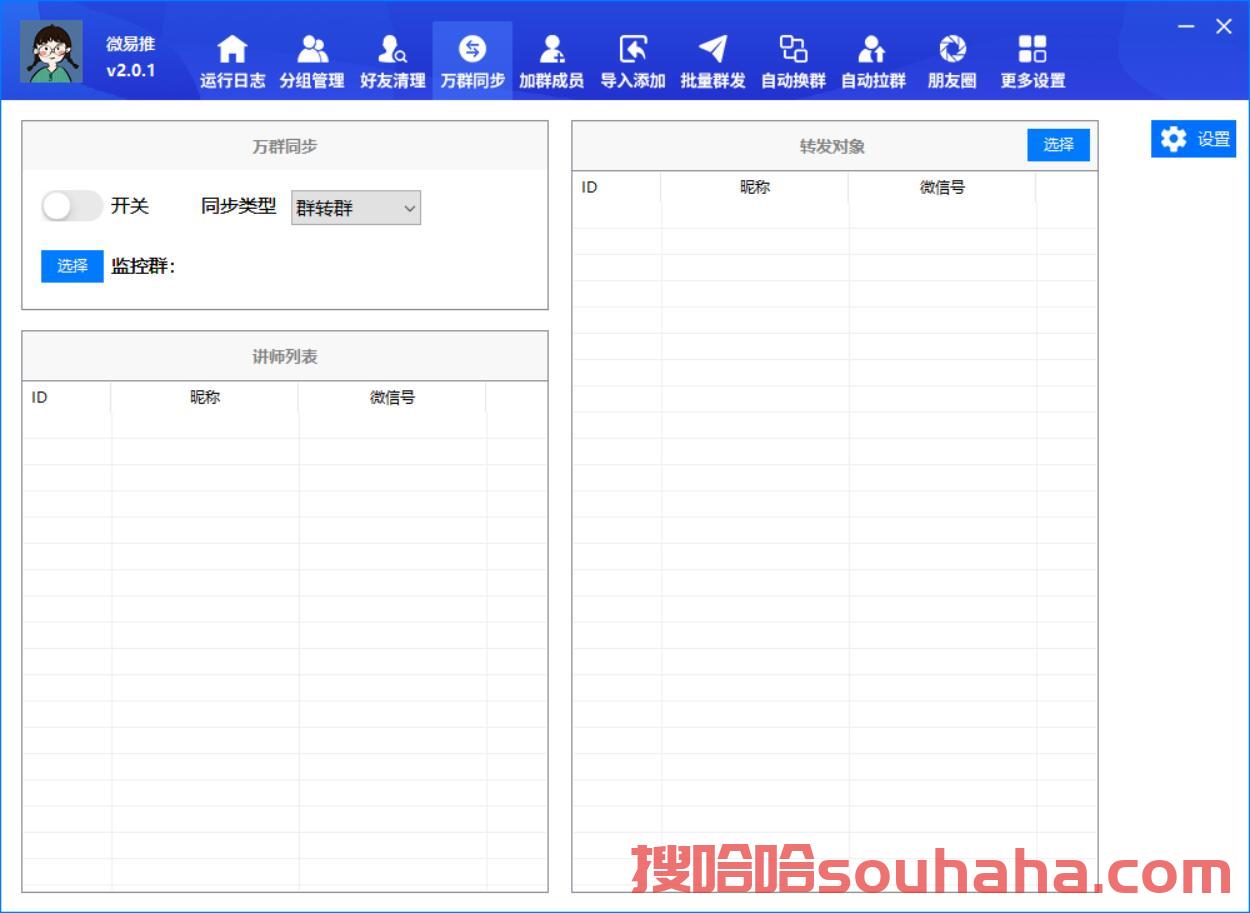
Task: Open 朋友圈 moments icon
Action: (x=952, y=49)
